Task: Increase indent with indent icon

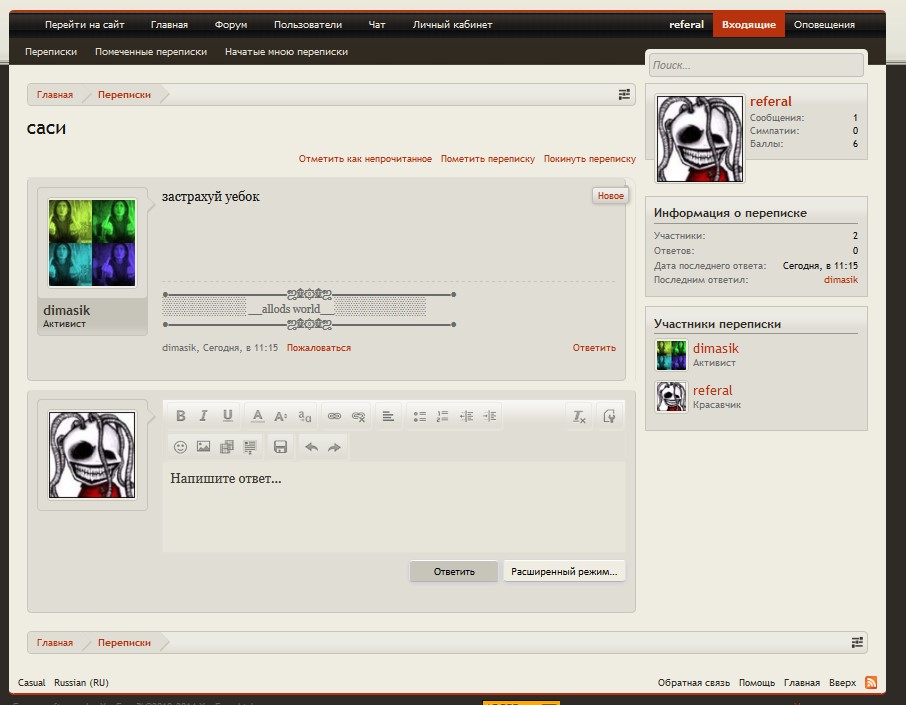Action: point(489,416)
